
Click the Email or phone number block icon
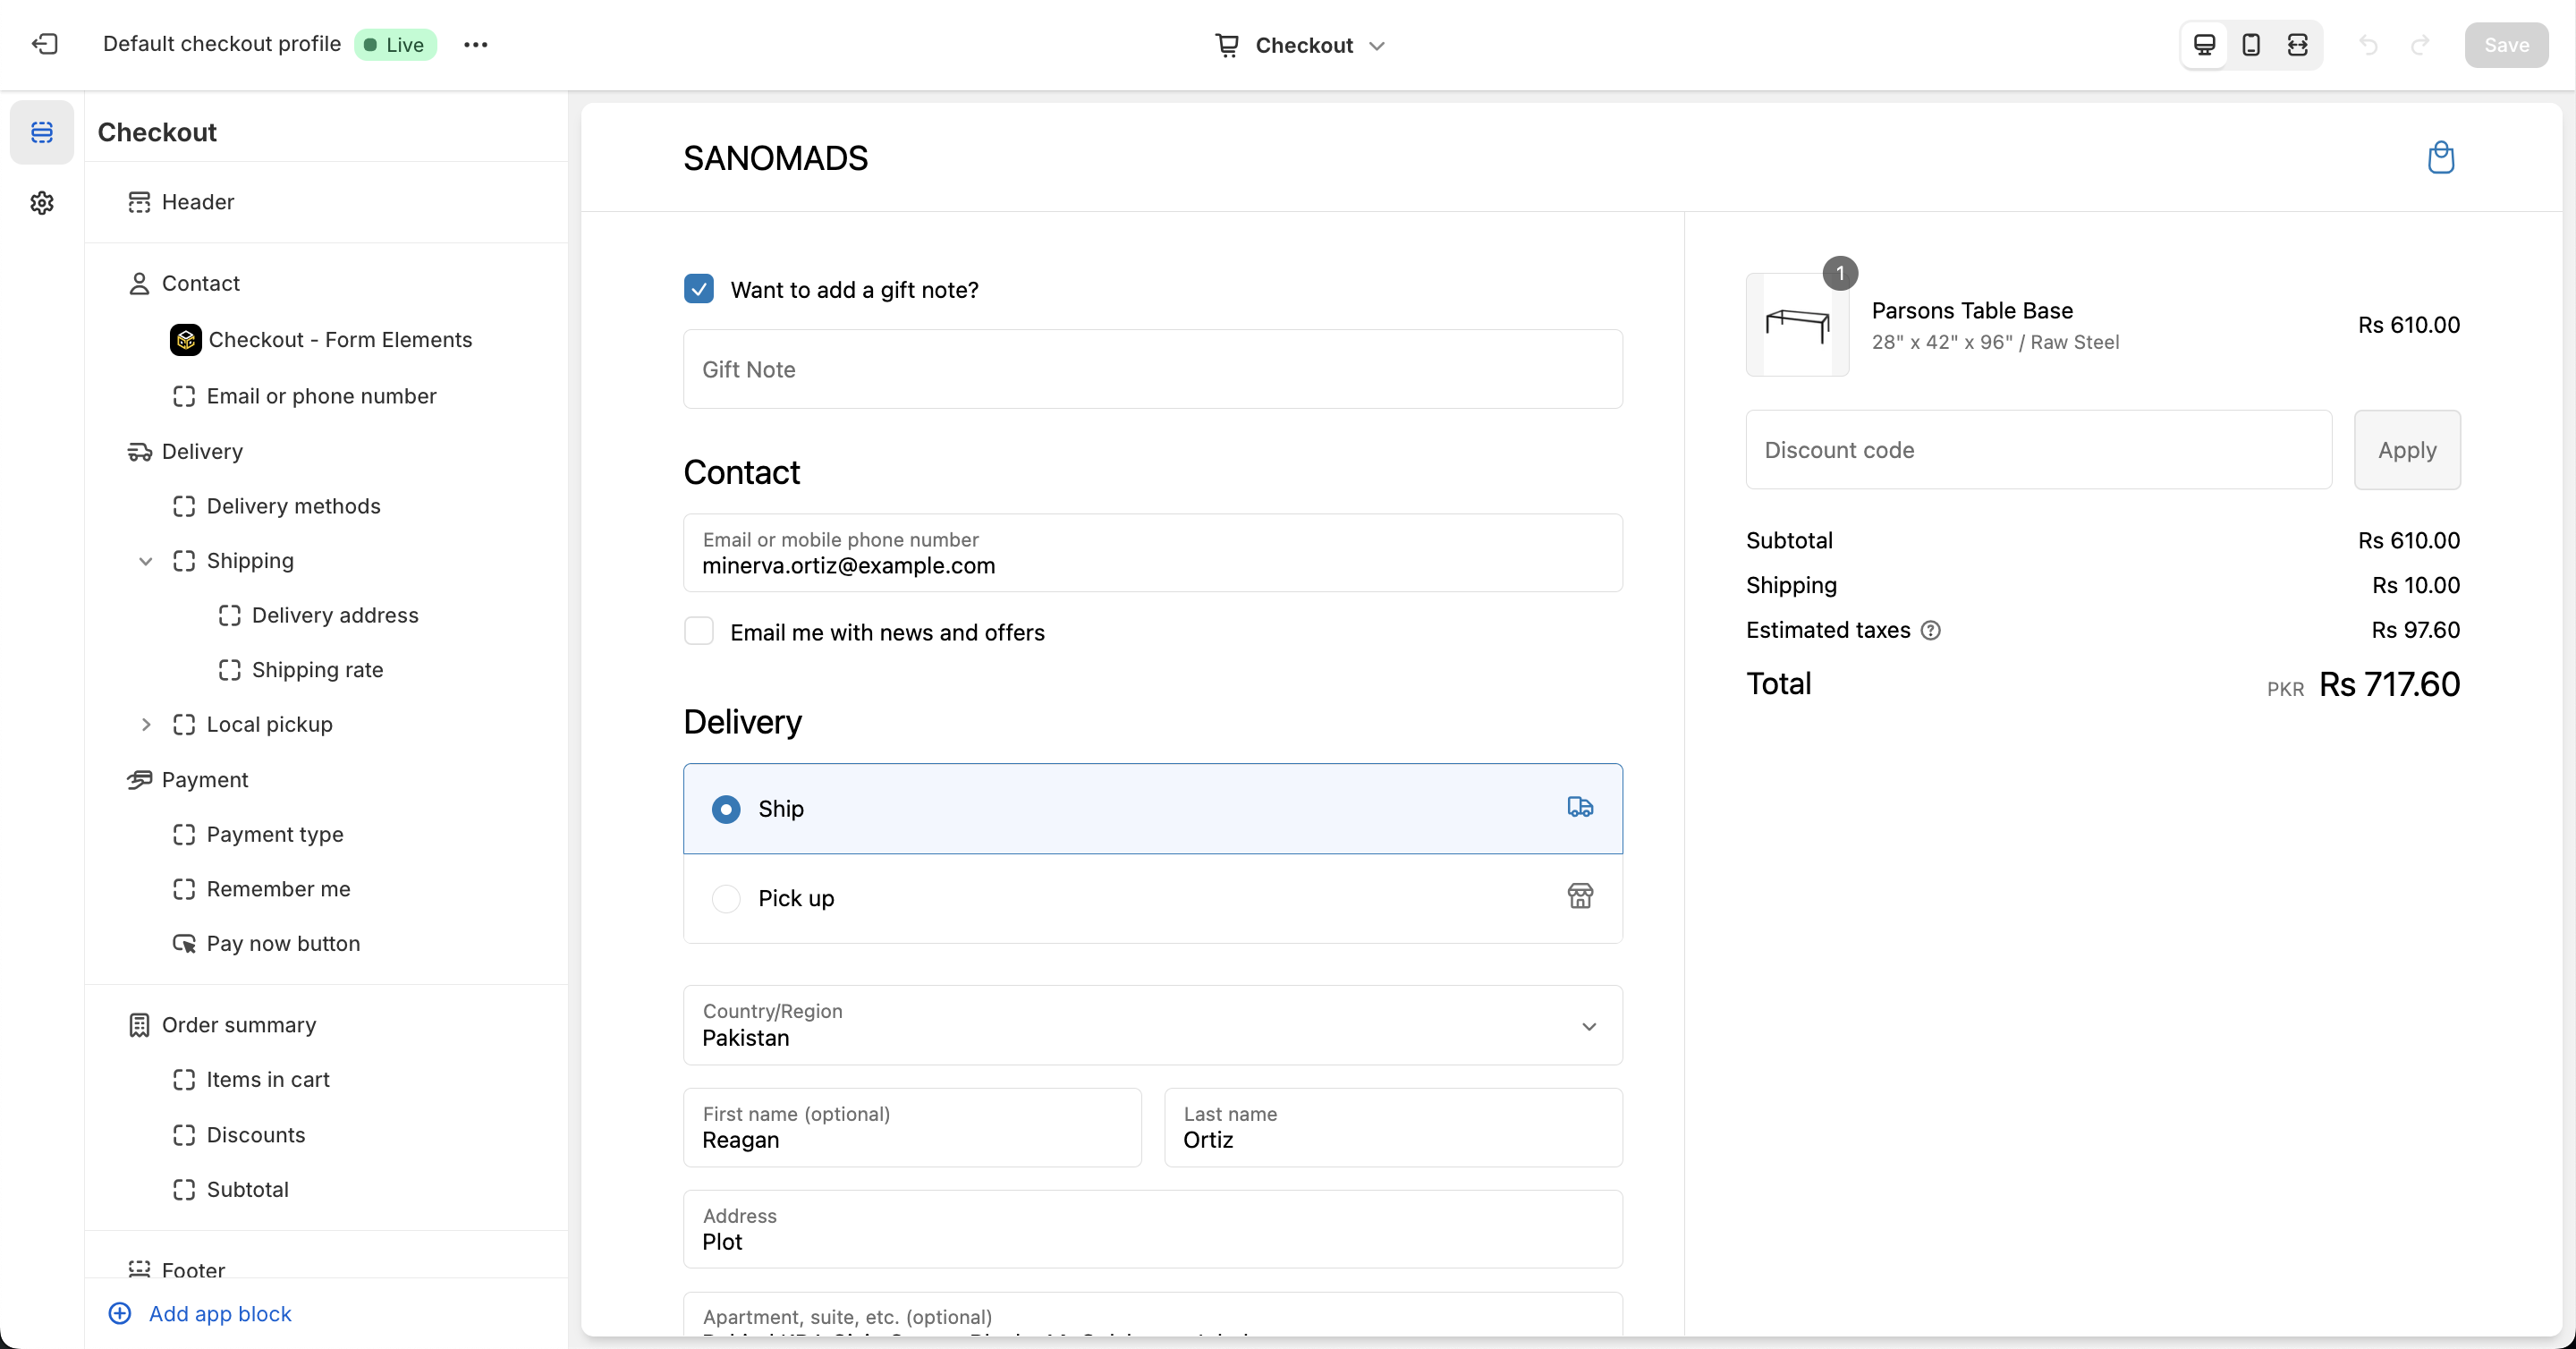pyautogui.click(x=184, y=396)
